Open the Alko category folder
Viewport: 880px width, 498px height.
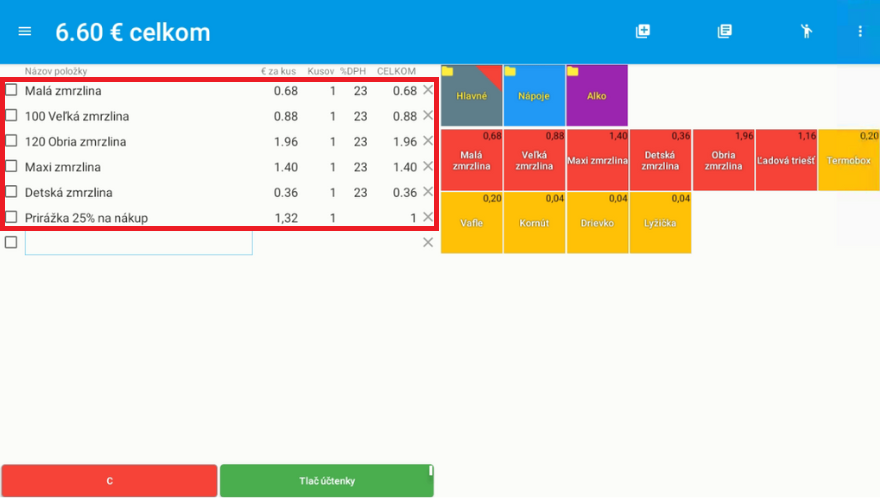click(597, 96)
